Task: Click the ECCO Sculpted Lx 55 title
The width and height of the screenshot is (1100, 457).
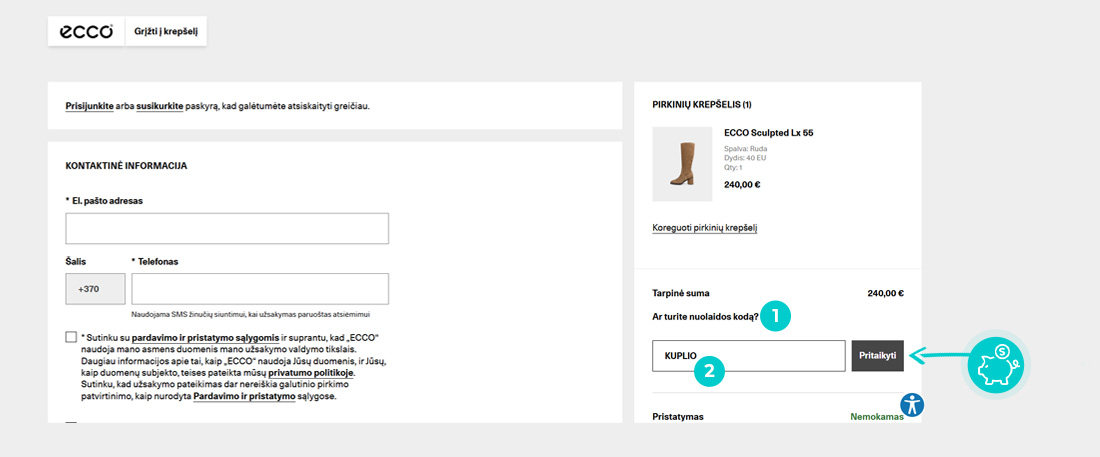Action: pos(768,133)
